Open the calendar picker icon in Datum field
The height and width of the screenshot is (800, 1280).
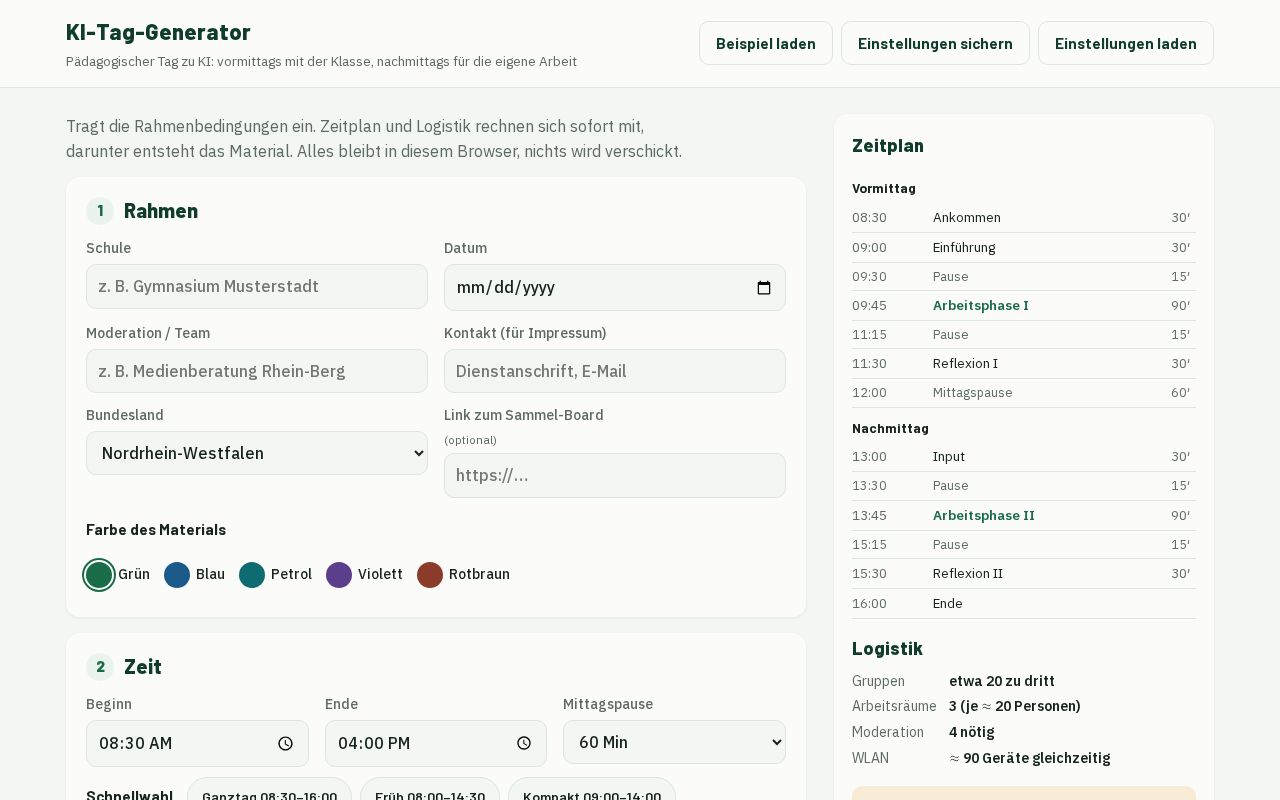764,288
